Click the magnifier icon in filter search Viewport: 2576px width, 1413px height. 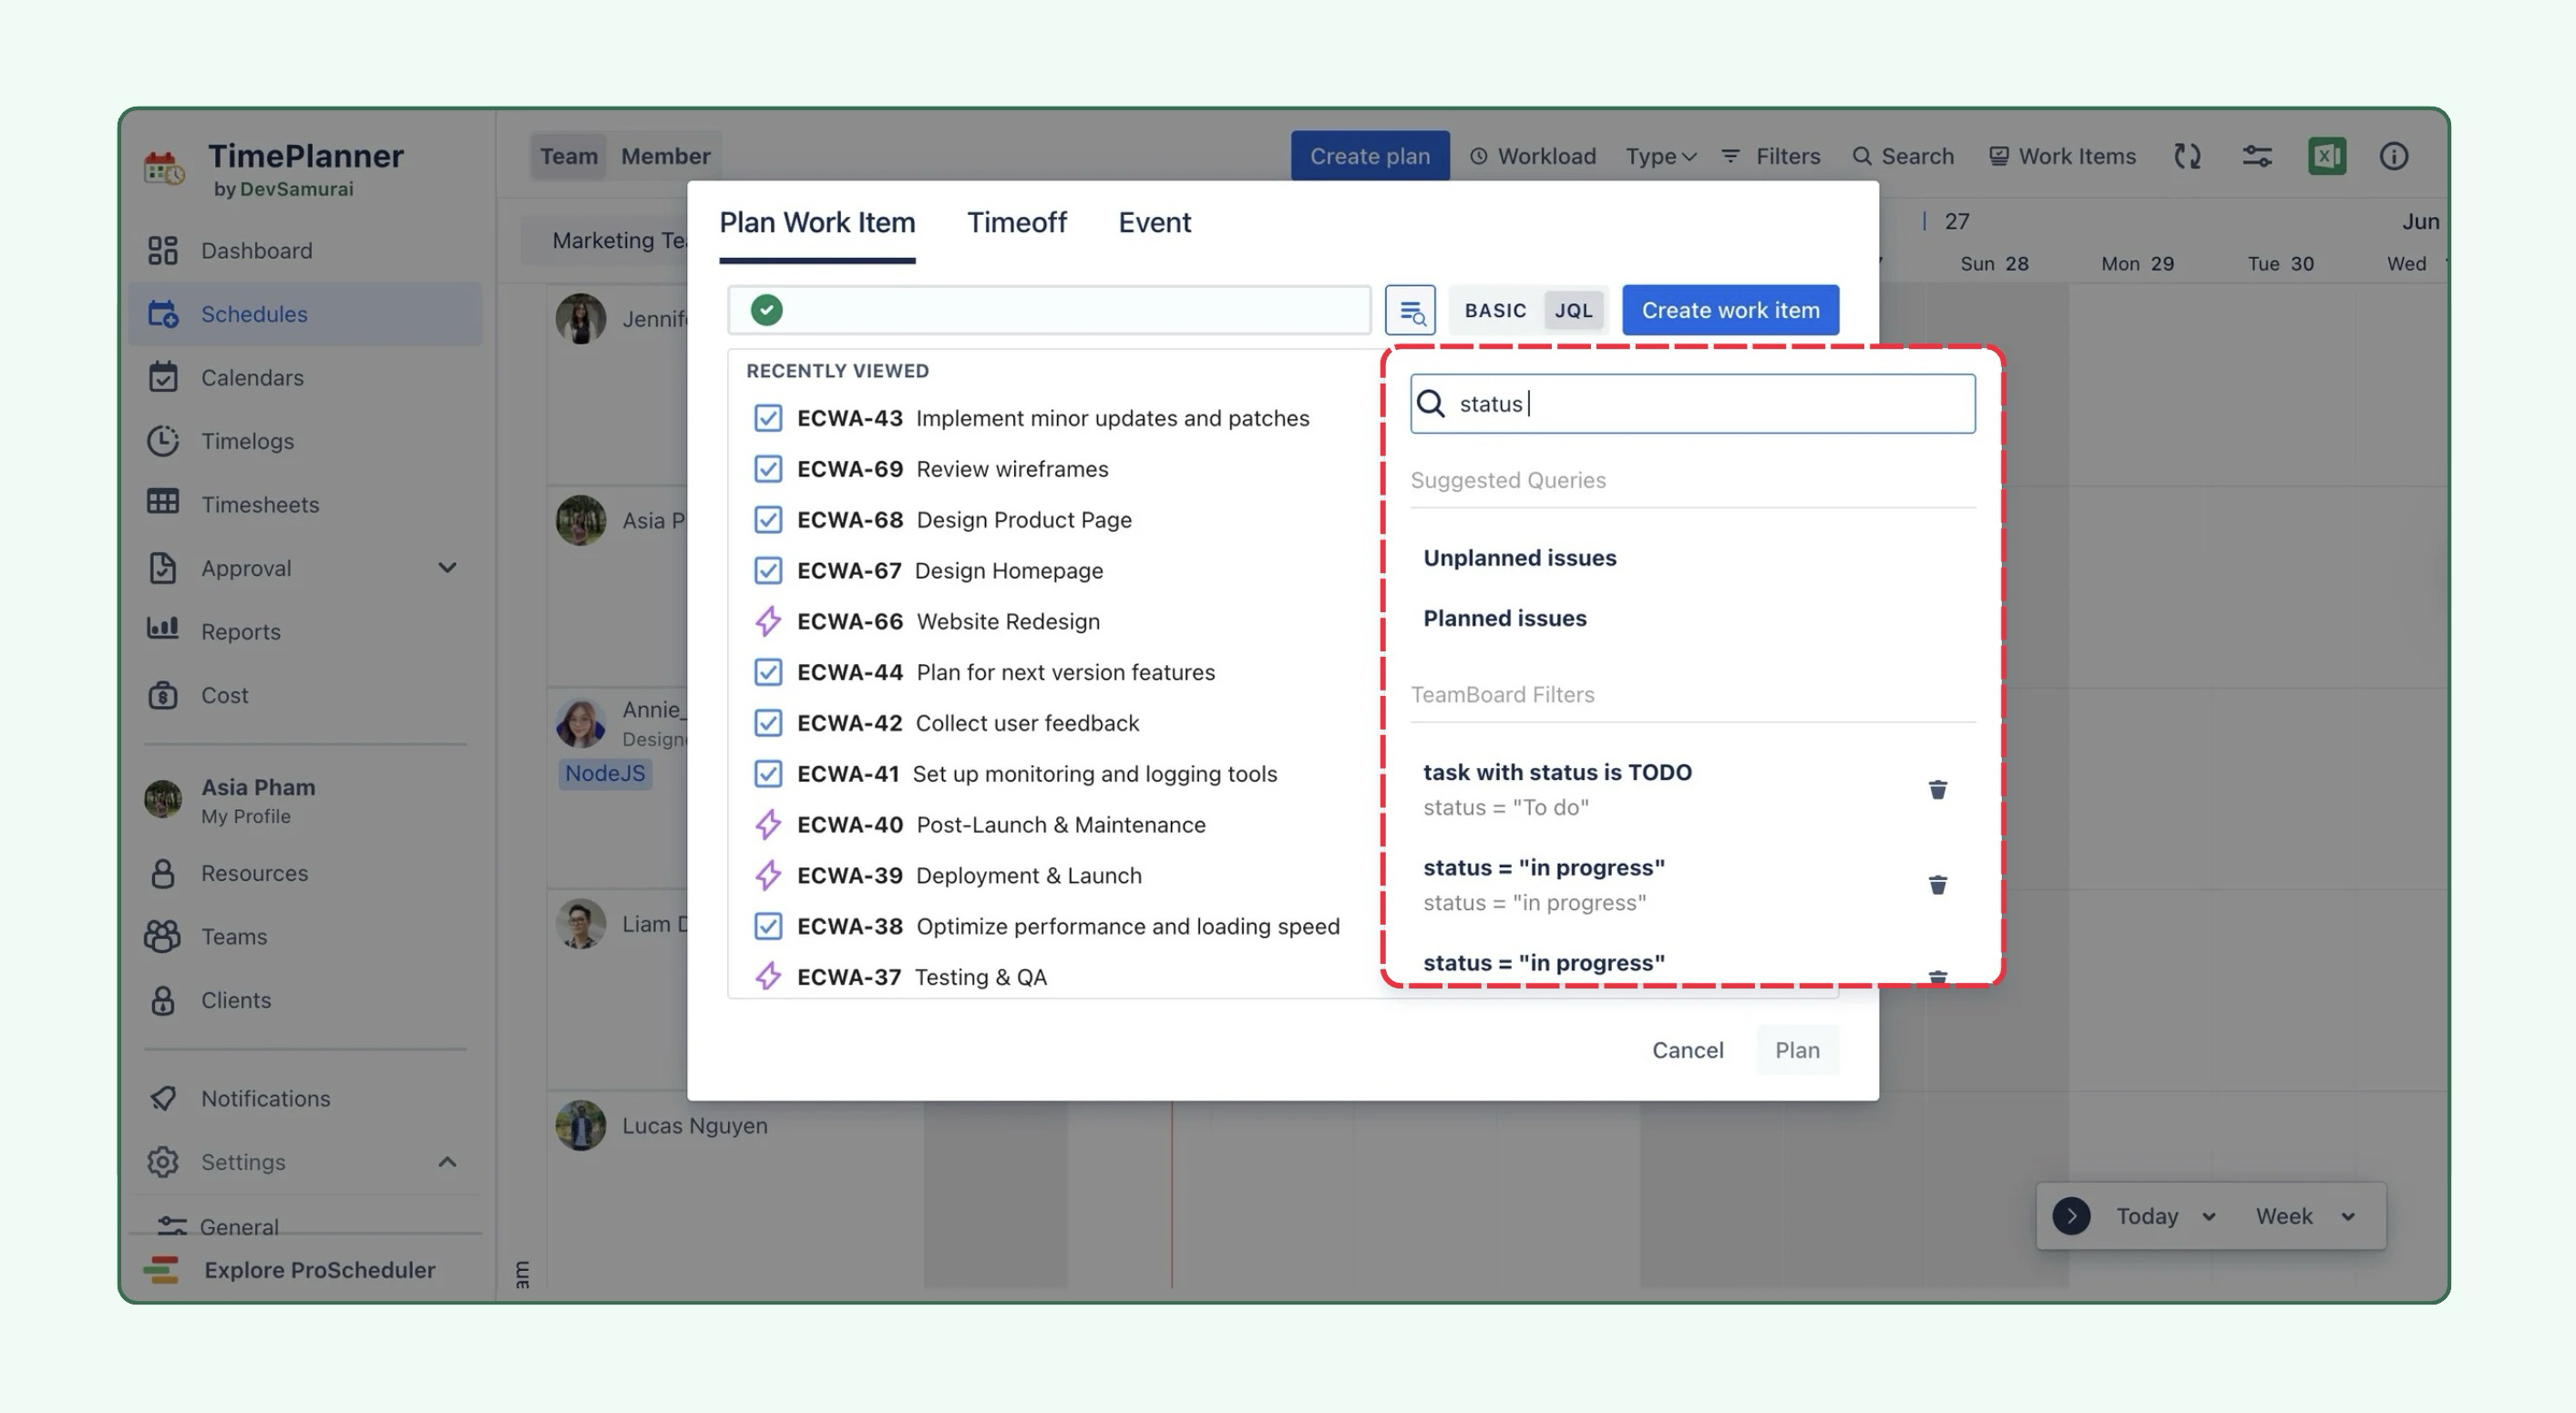[x=1432, y=403]
